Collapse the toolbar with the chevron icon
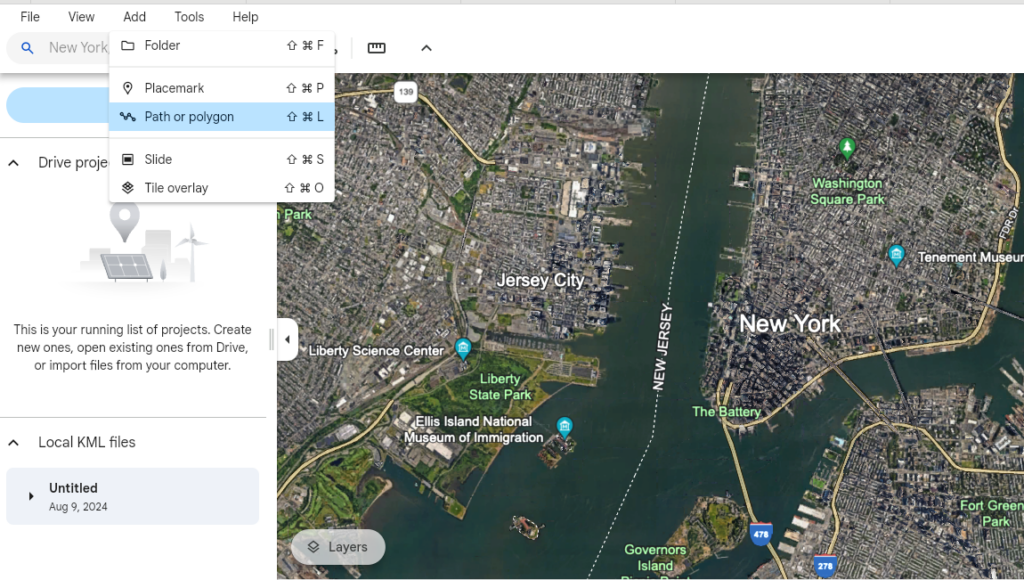This screenshot has height=580, width=1024. [426, 47]
